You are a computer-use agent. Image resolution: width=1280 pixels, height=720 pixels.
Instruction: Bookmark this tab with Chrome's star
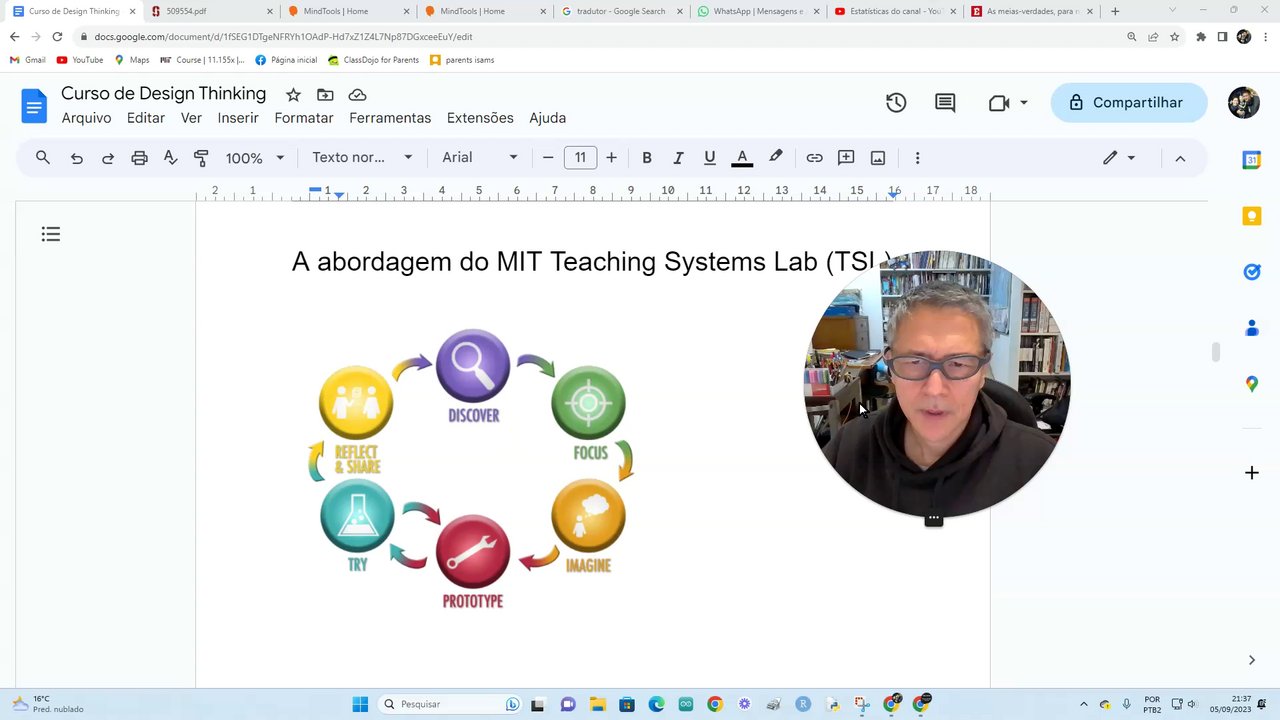click(1175, 37)
